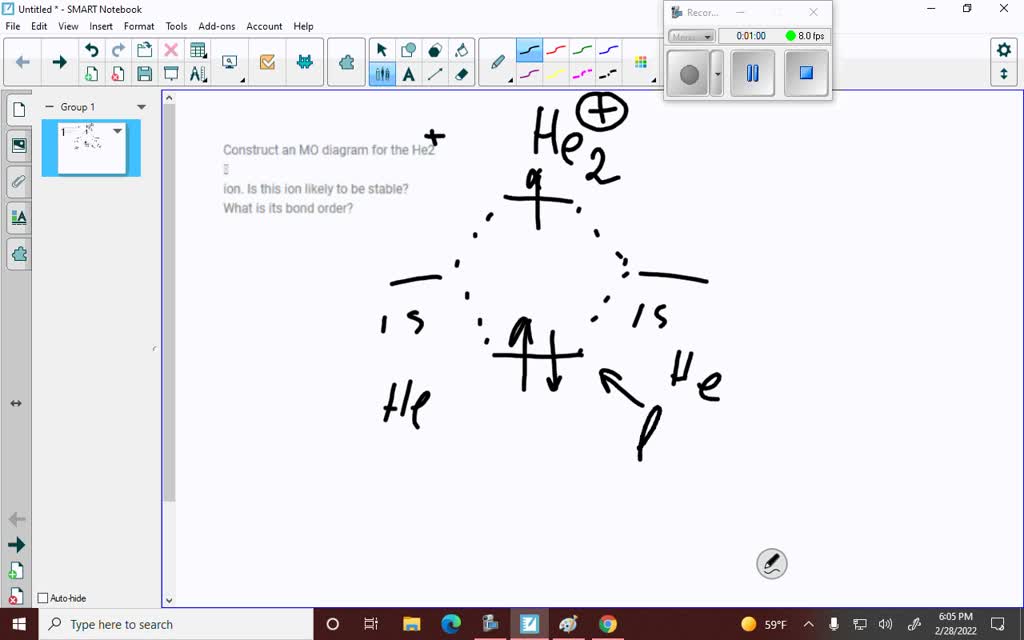Open the Menu dropdown in the Recorder window
This screenshot has width=1024, height=640.
point(691,35)
